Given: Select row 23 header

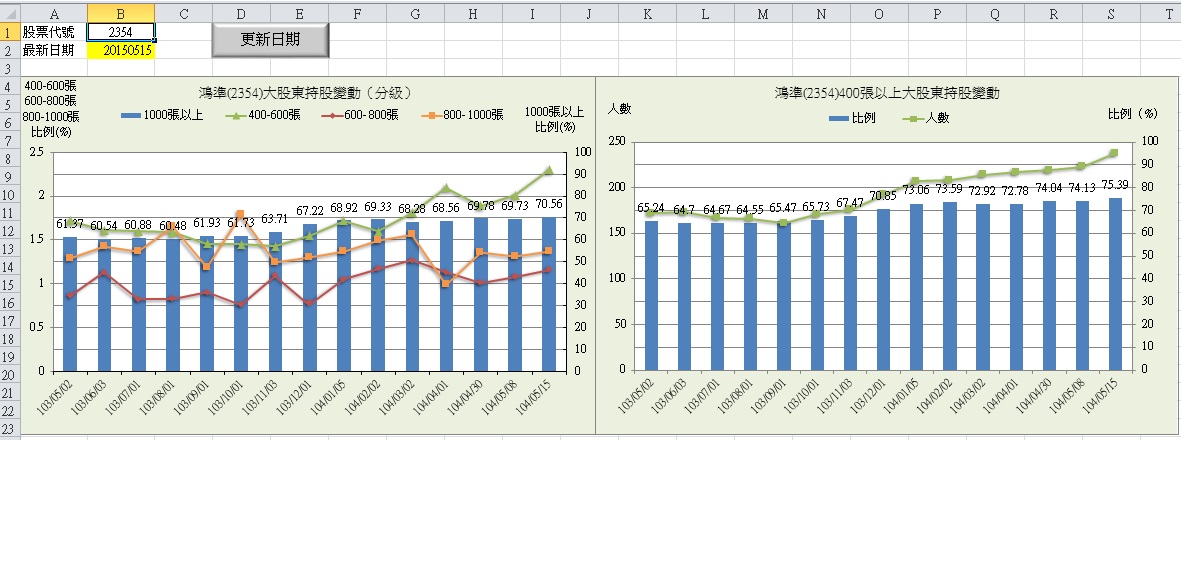Looking at the screenshot, I should pyautogui.click(x=10, y=429).
